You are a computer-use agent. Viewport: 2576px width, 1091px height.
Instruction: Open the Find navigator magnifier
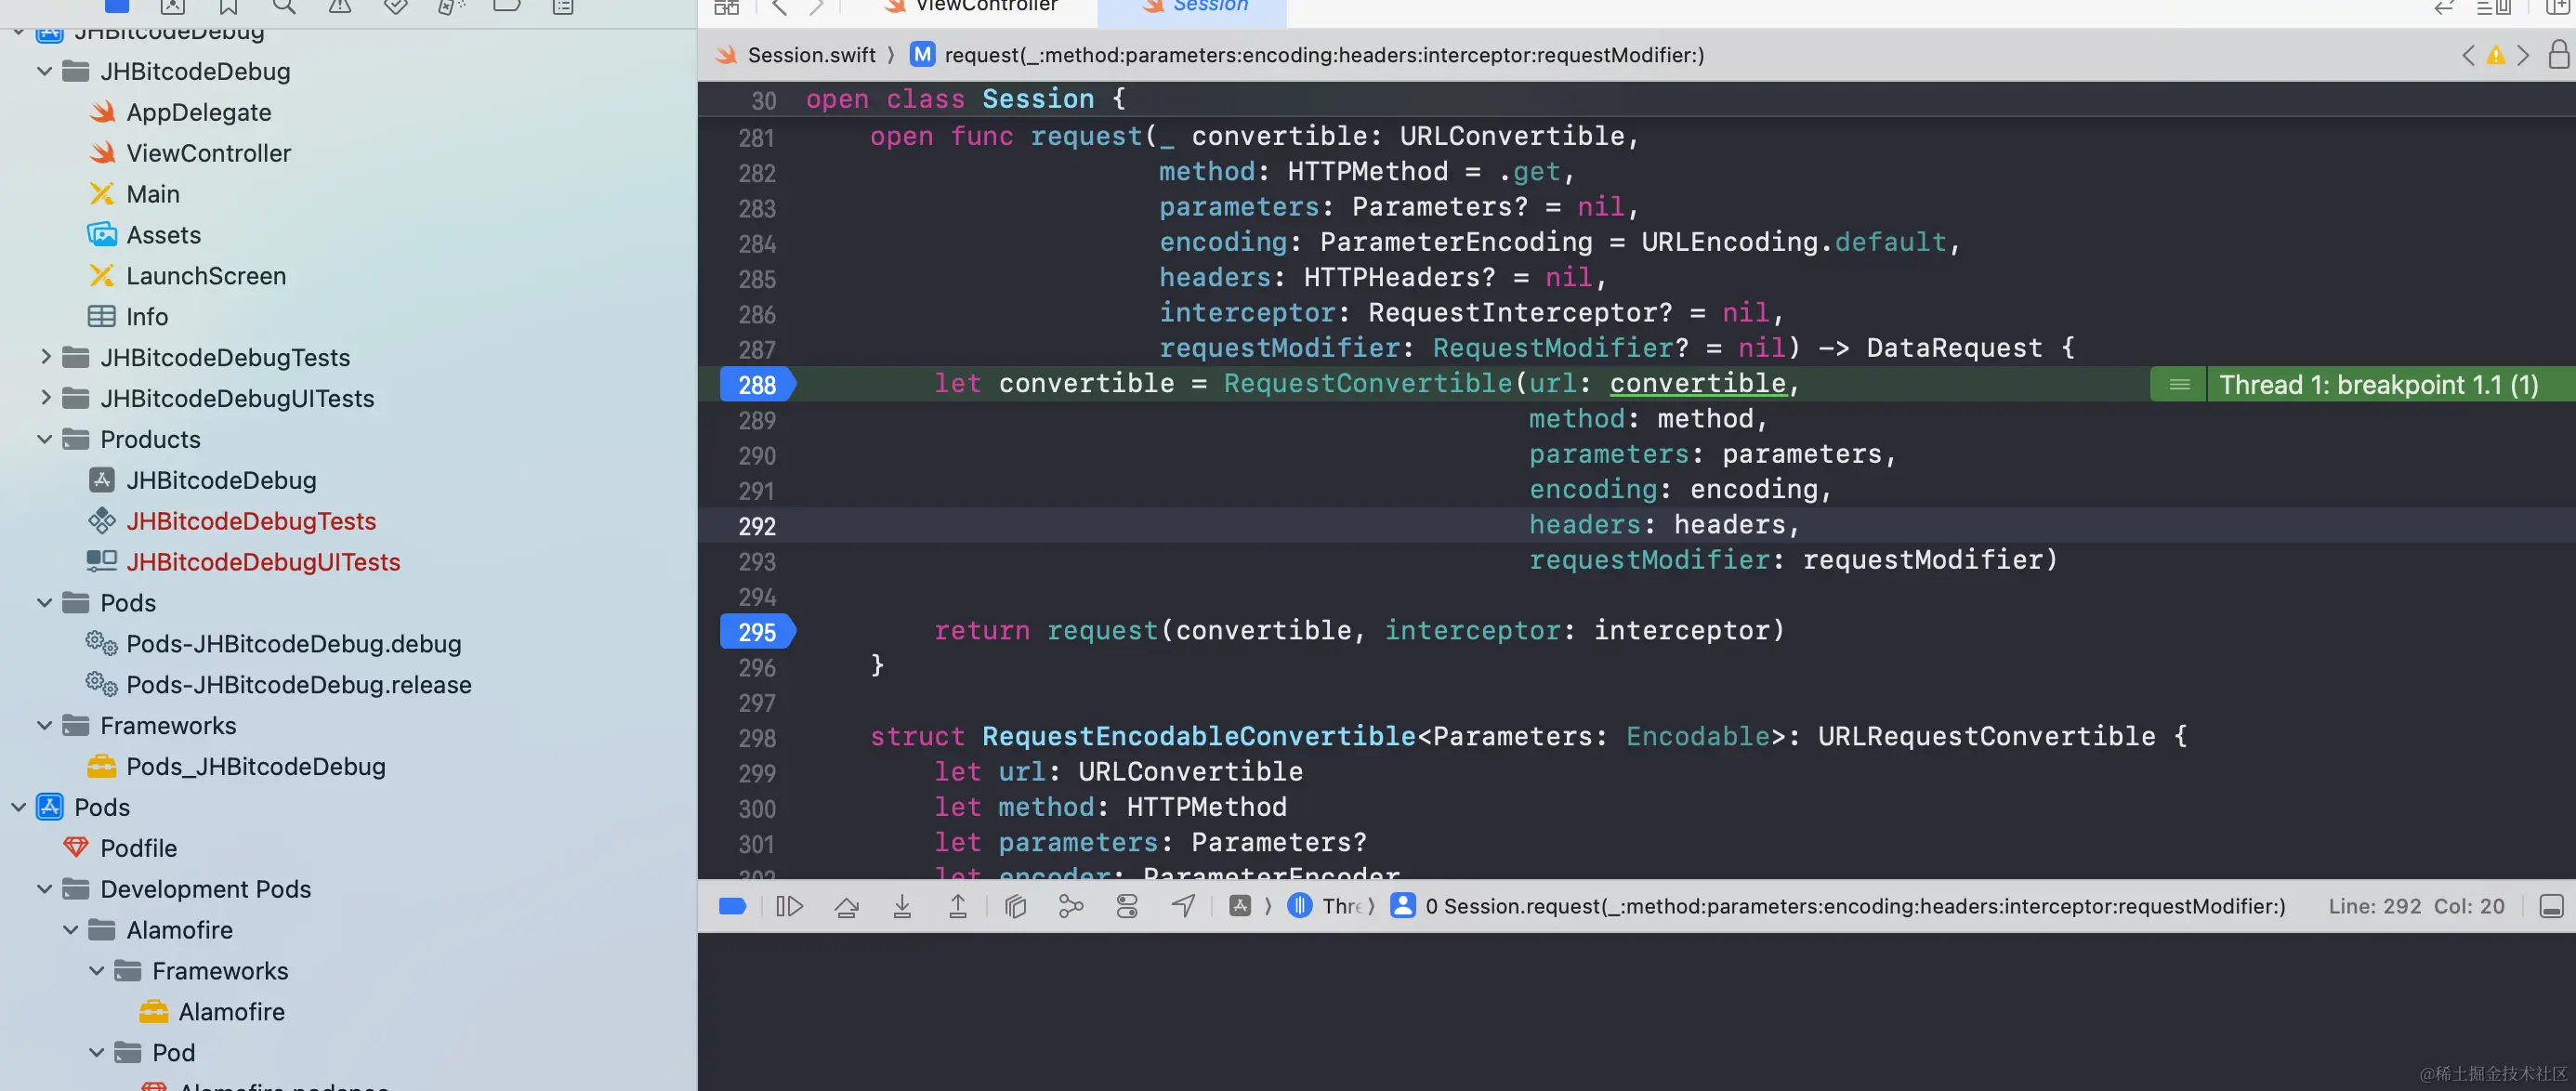pos(284,6)
